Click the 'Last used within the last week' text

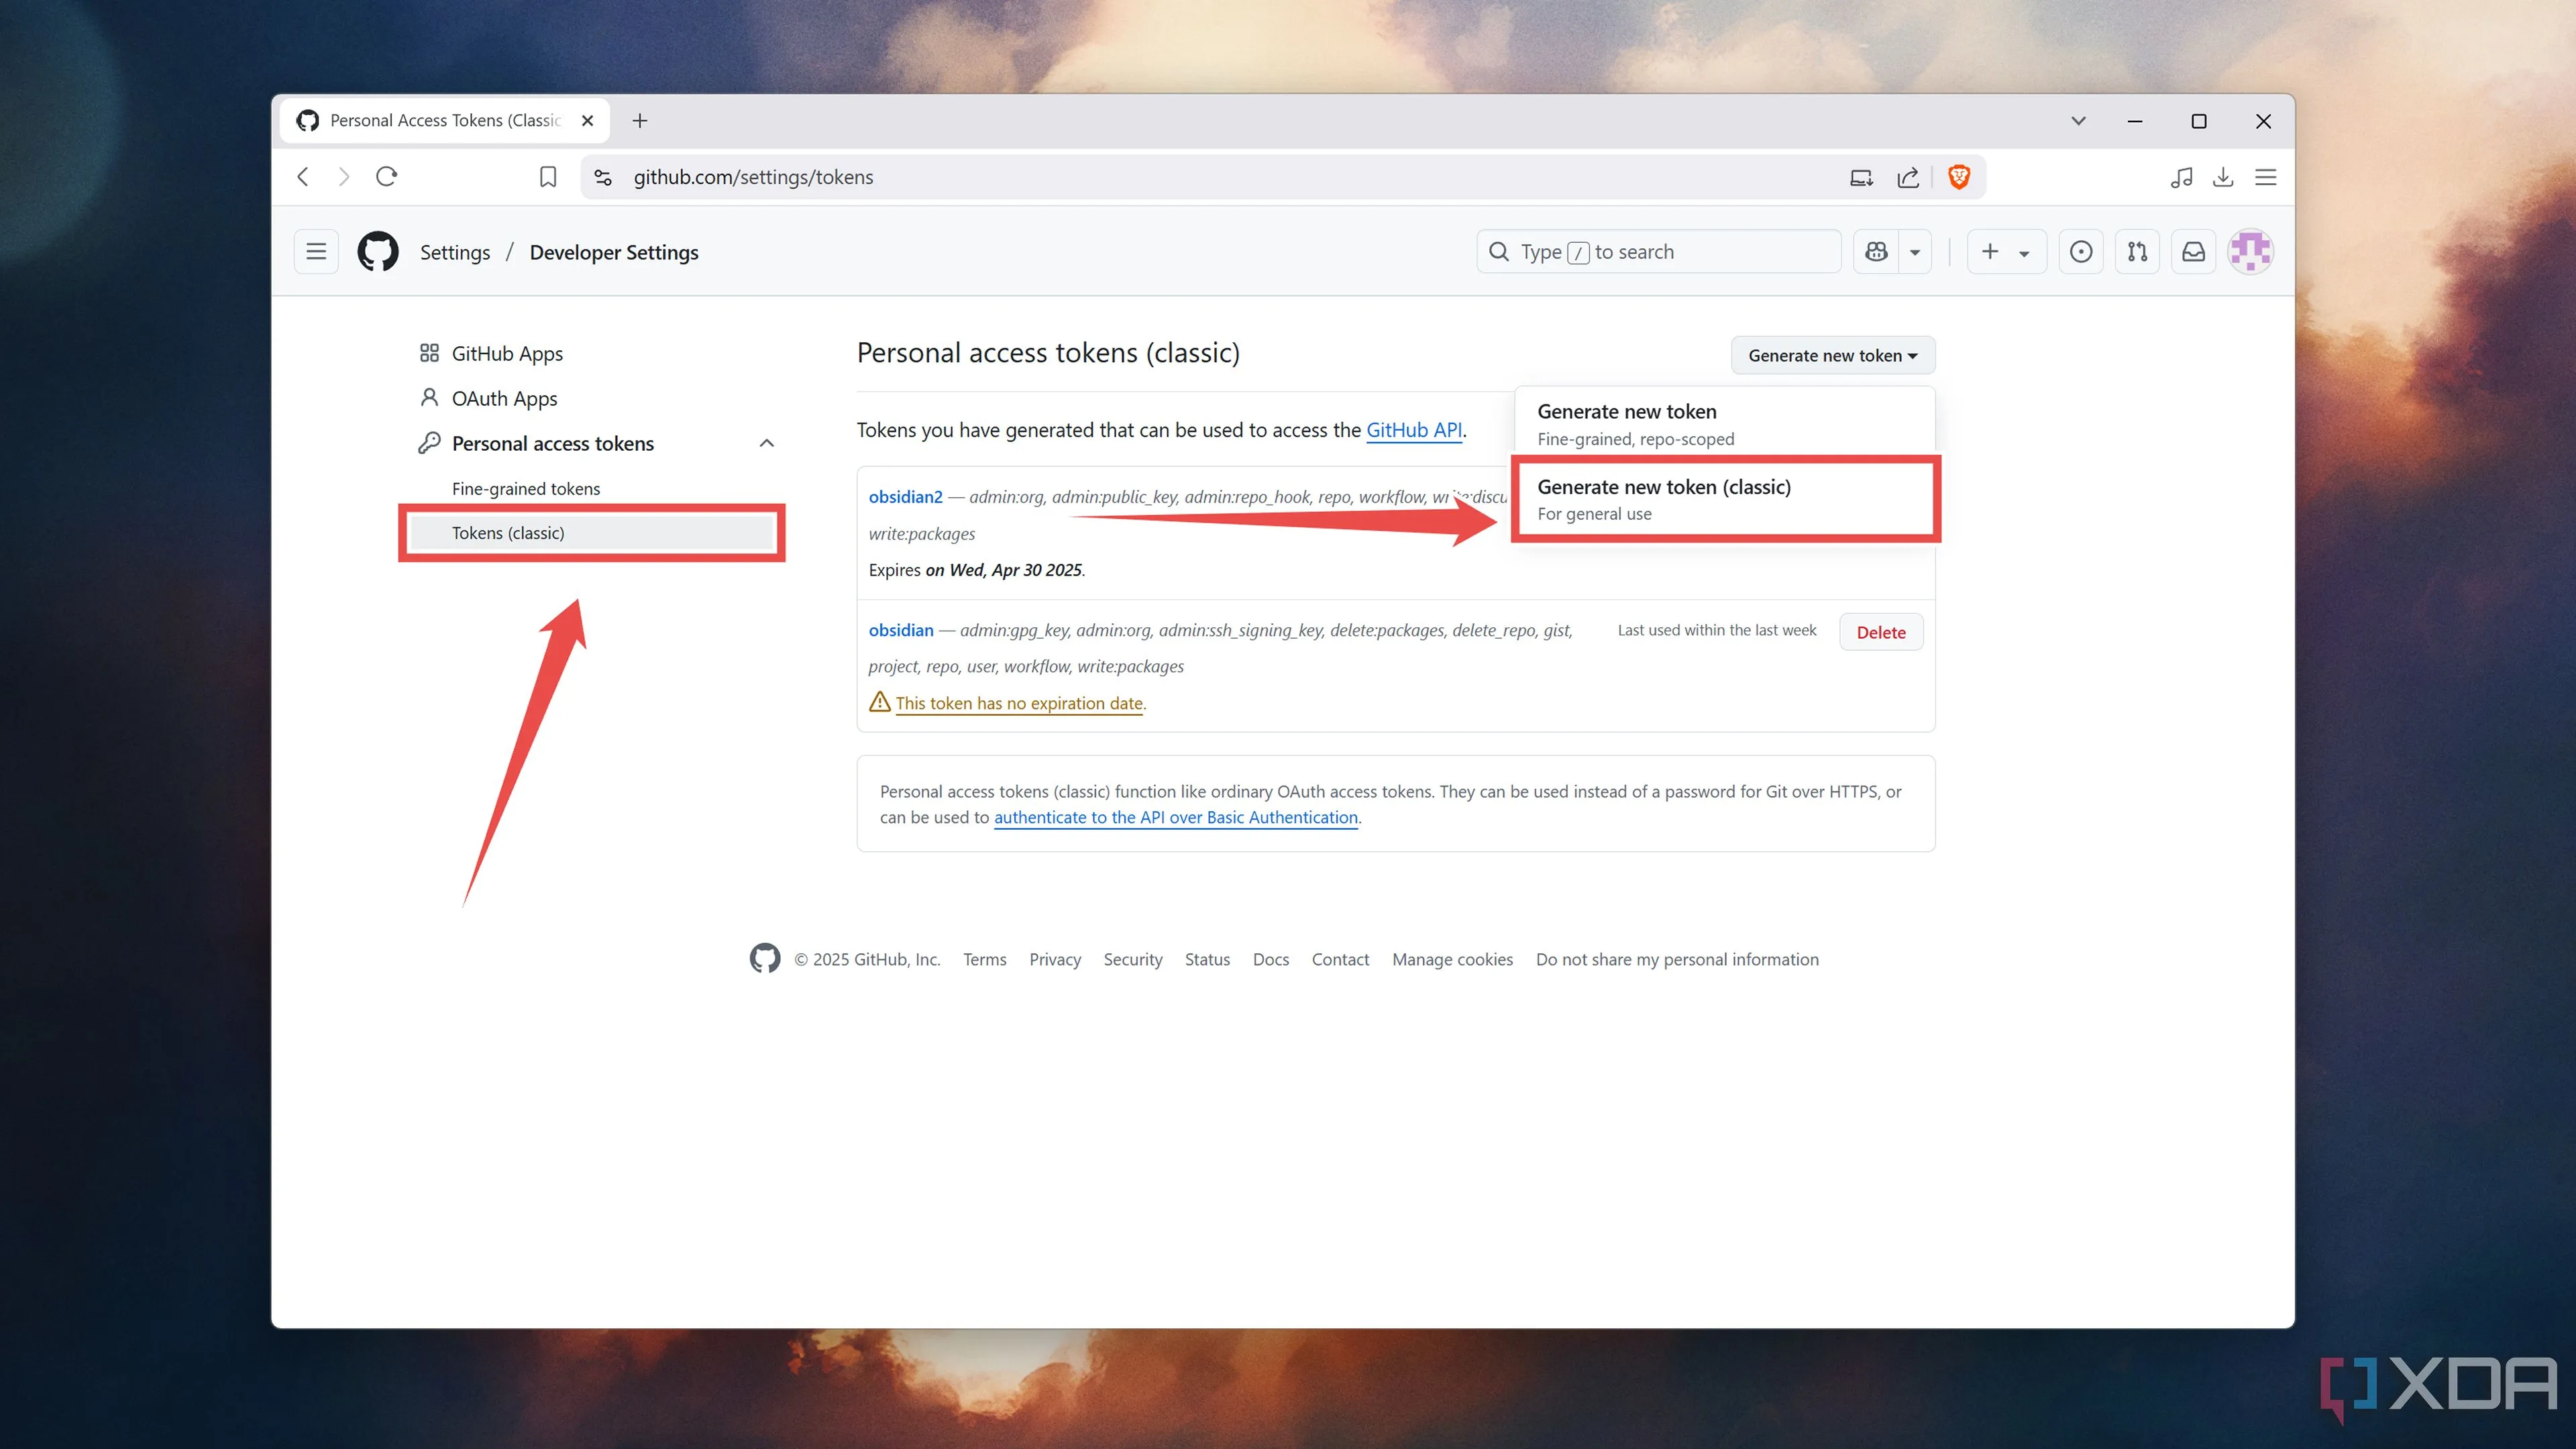pyautogui.click(x=1716, y=630)
